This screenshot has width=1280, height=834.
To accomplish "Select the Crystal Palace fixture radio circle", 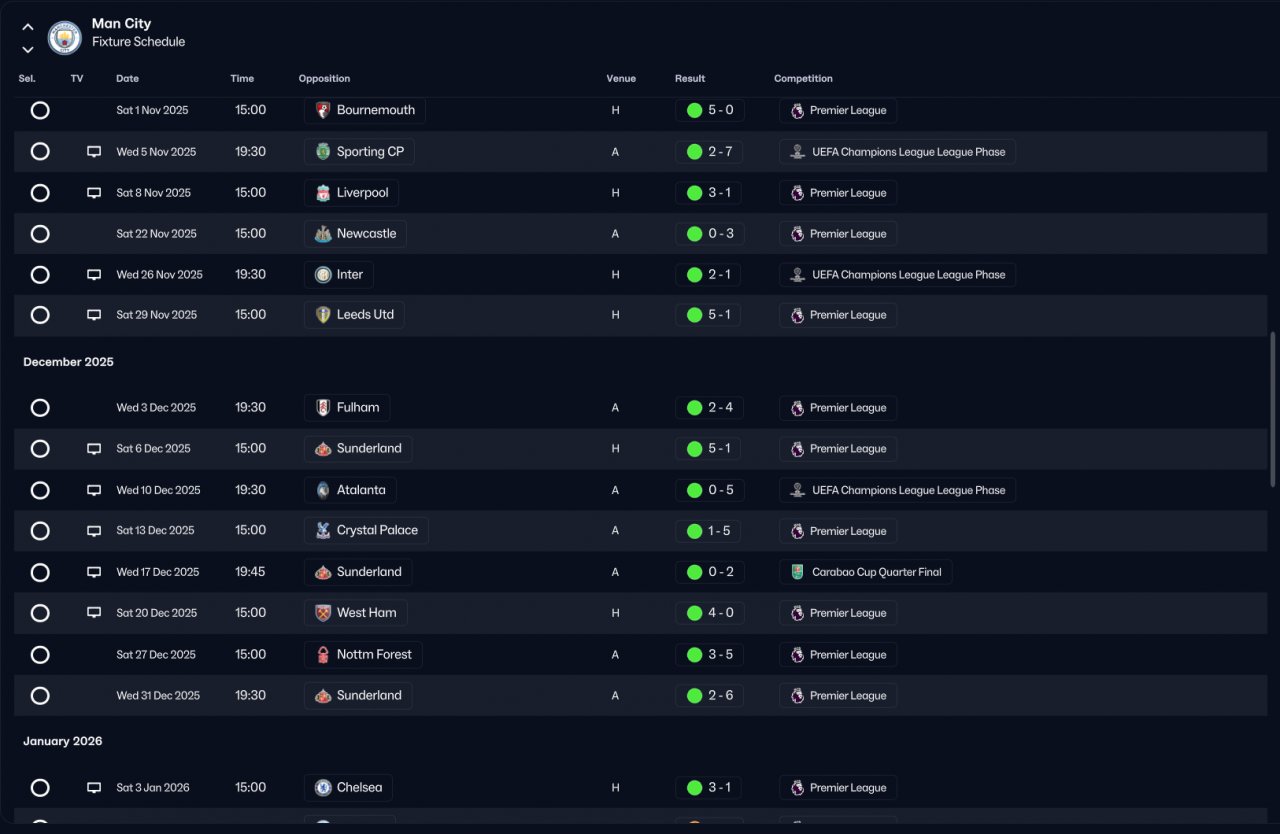I will 40,531.
